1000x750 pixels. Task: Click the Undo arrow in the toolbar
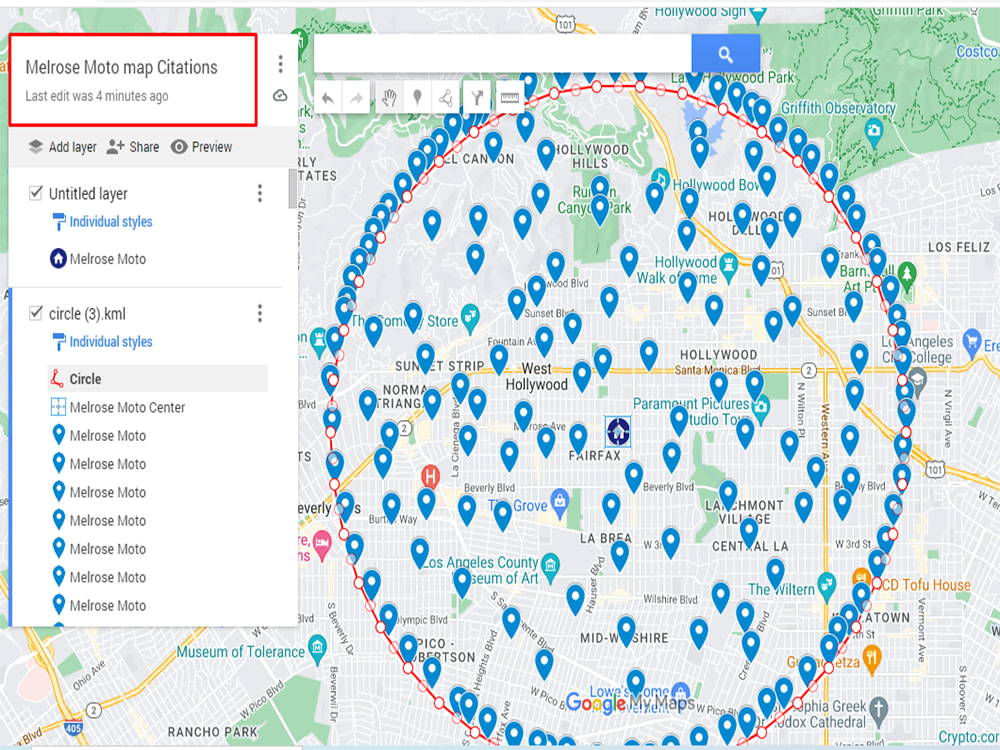[328, 97]
